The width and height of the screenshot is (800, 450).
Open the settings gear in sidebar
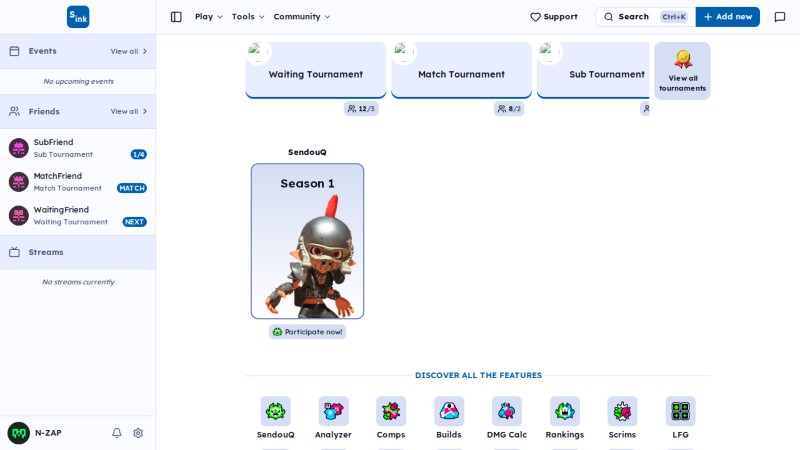pos(138,433)
